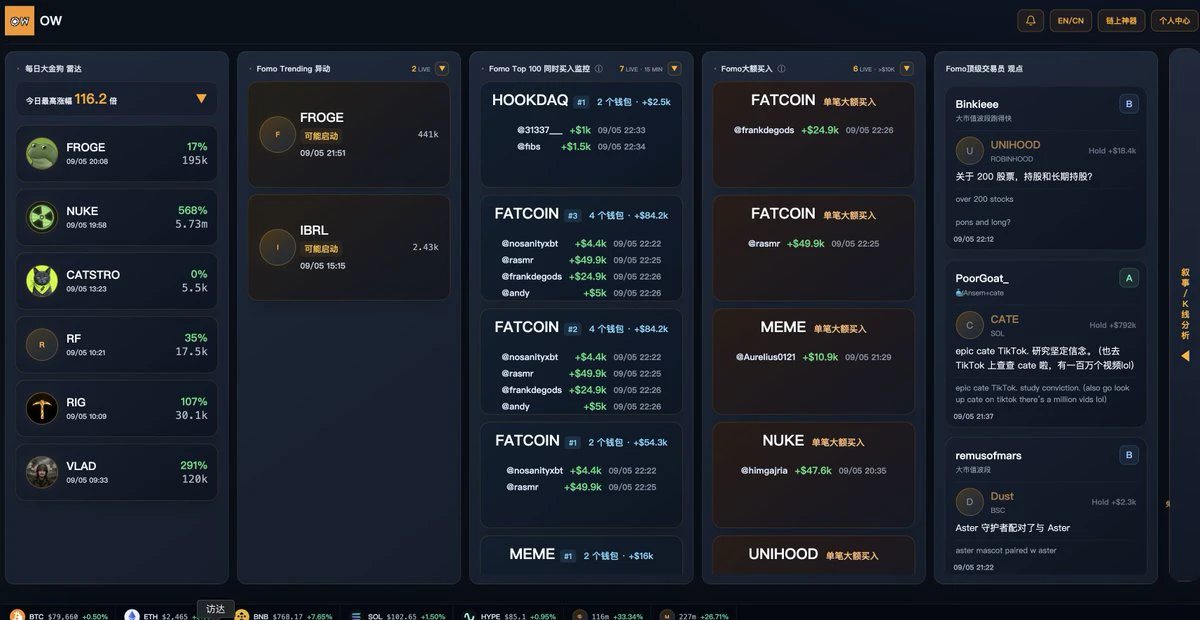
Task: Click the FATCOIN #3 rank badge
Action: [x=573, y=215]
